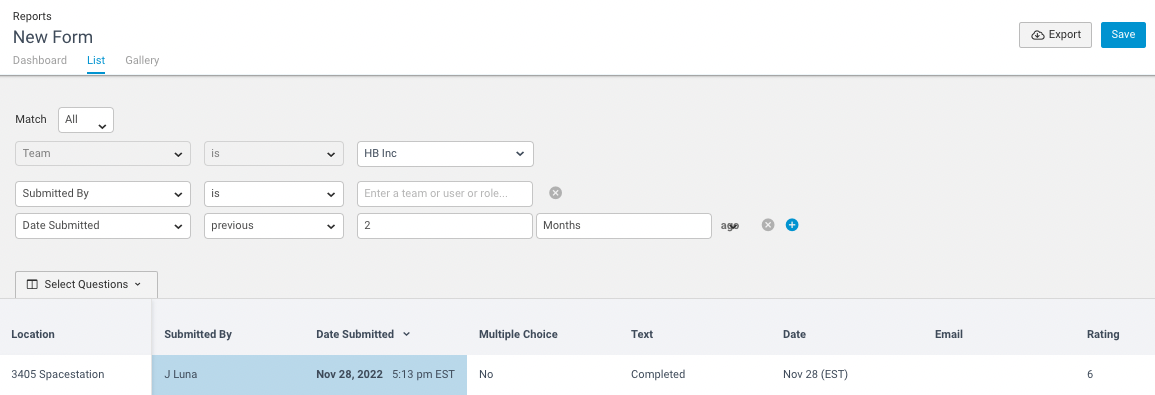Click the Multiple Choice column header
Viewport: 1155px width, 395px height.
(x=519, y=334)
